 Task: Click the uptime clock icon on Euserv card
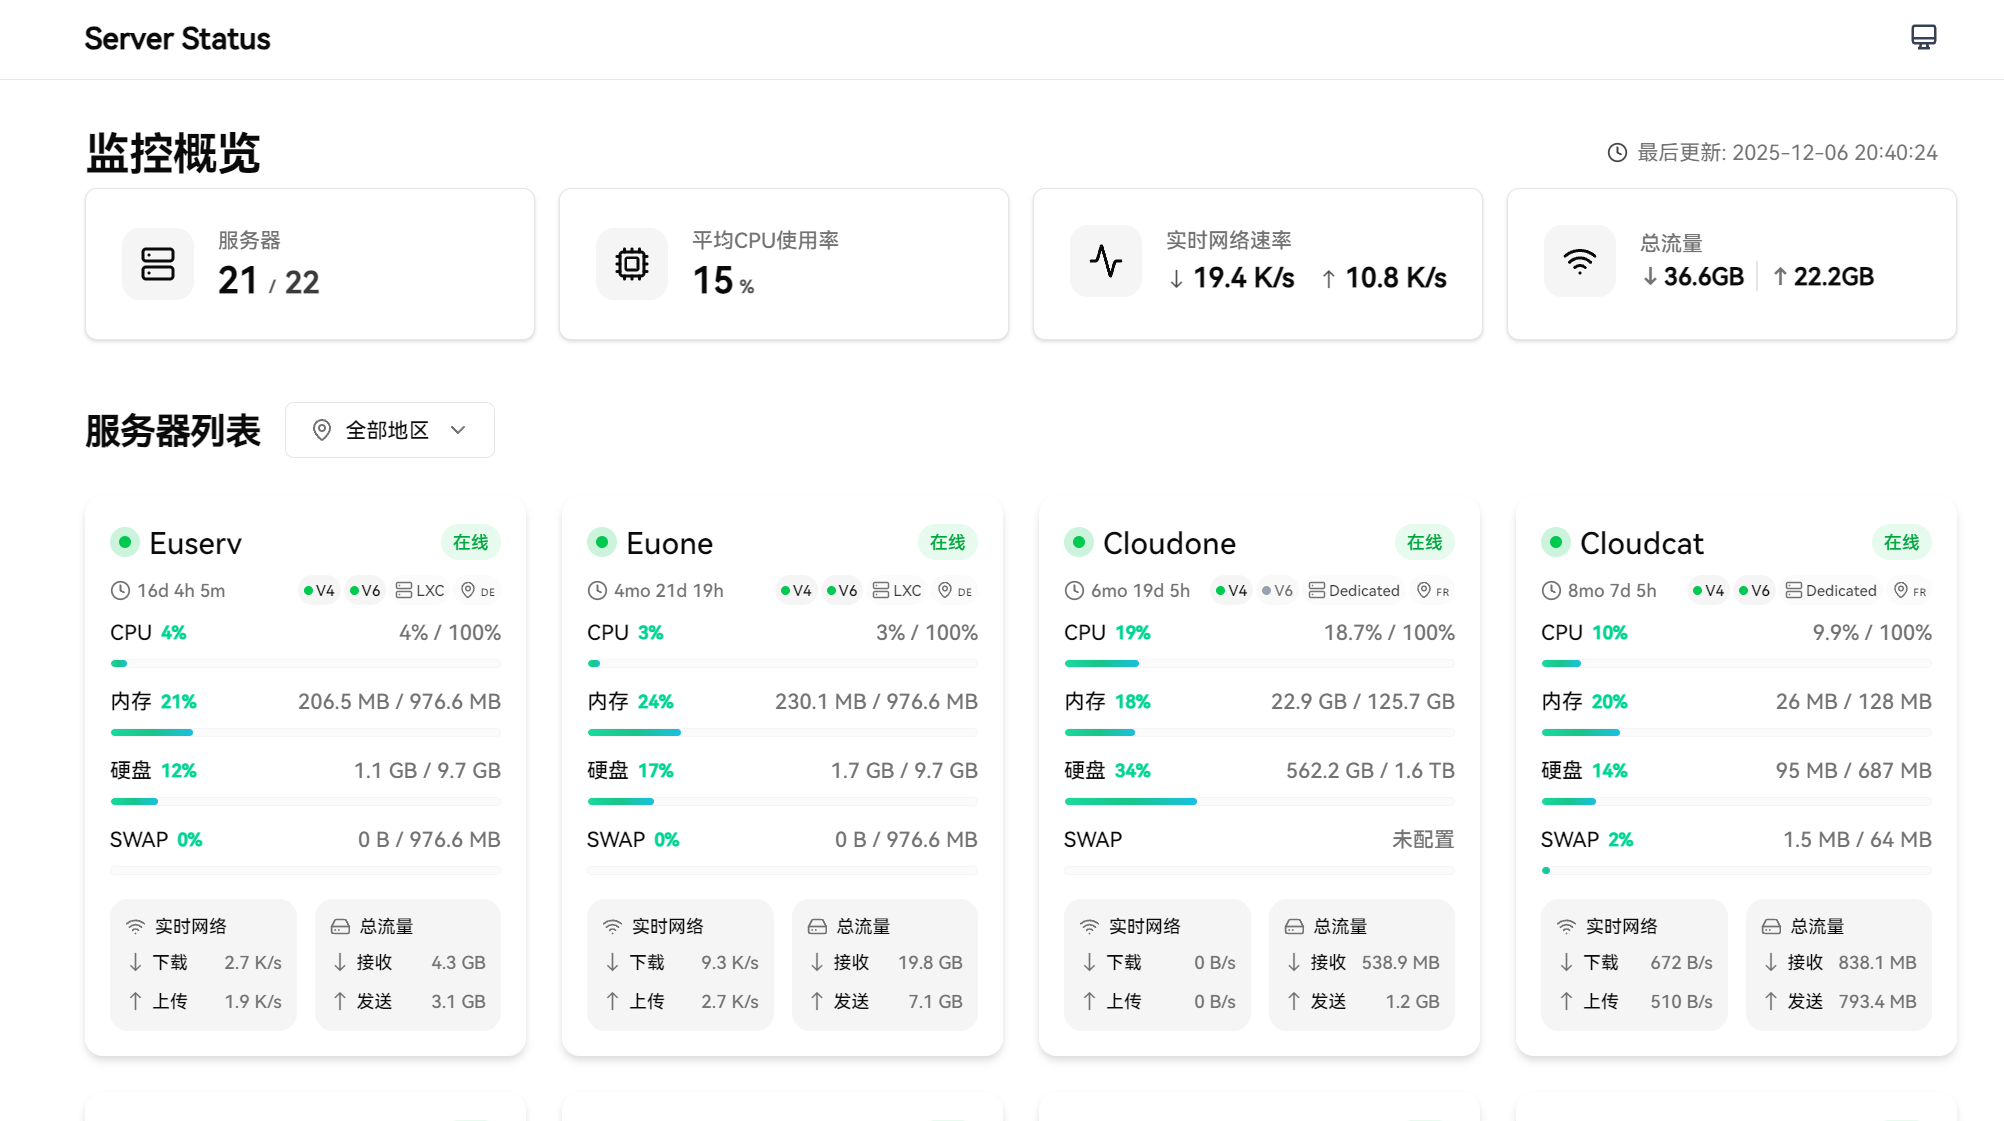[x=120, y=591]
